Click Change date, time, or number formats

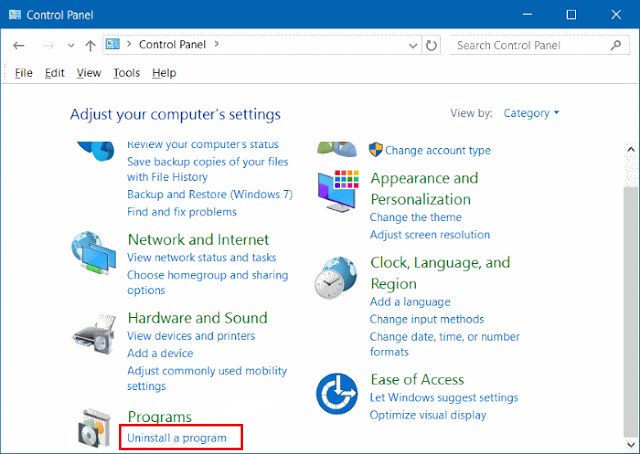click(444, 344)
